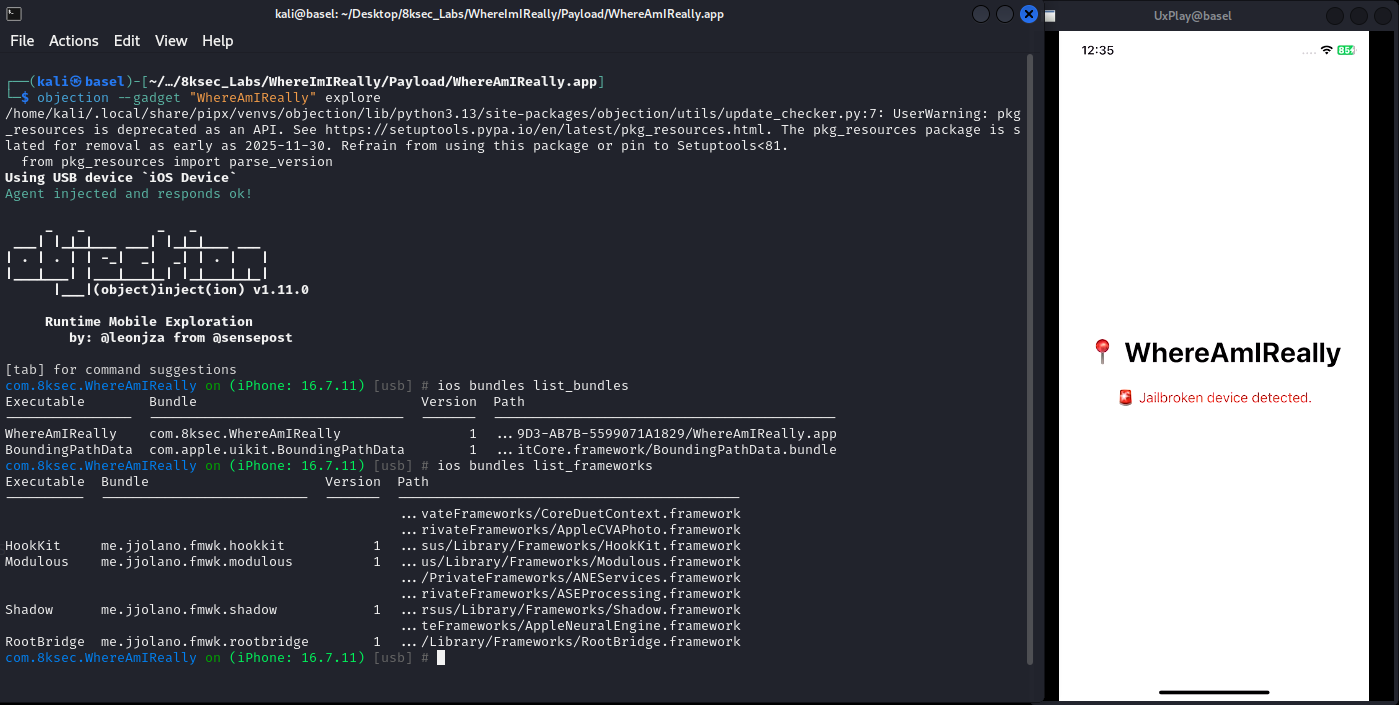Click the HookKit executable name
The image size is (1399, 705).
coord(33,546)
